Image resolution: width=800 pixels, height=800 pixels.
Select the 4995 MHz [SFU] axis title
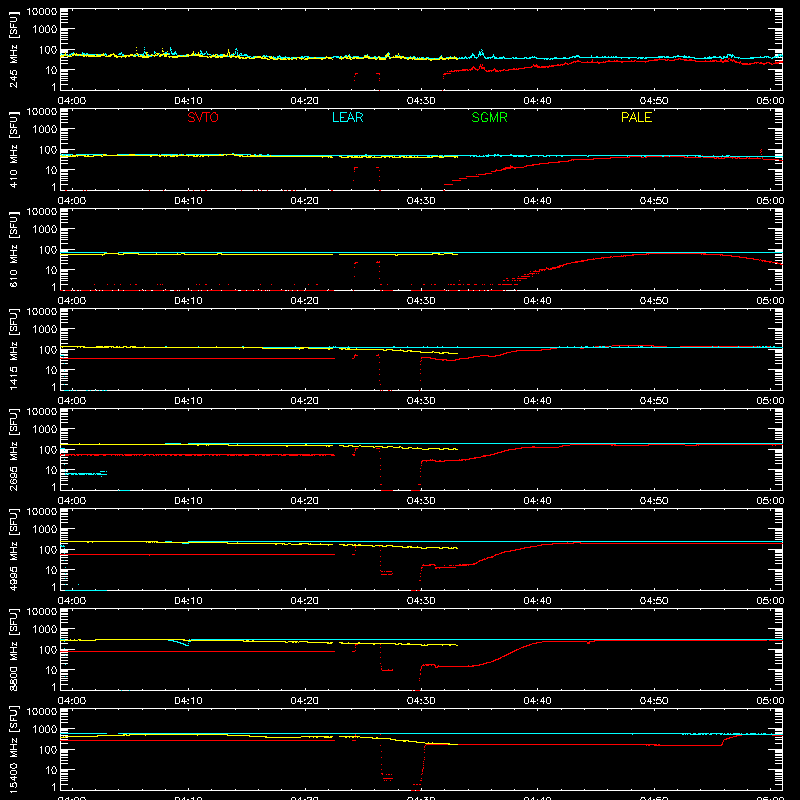tap(14, 549)
